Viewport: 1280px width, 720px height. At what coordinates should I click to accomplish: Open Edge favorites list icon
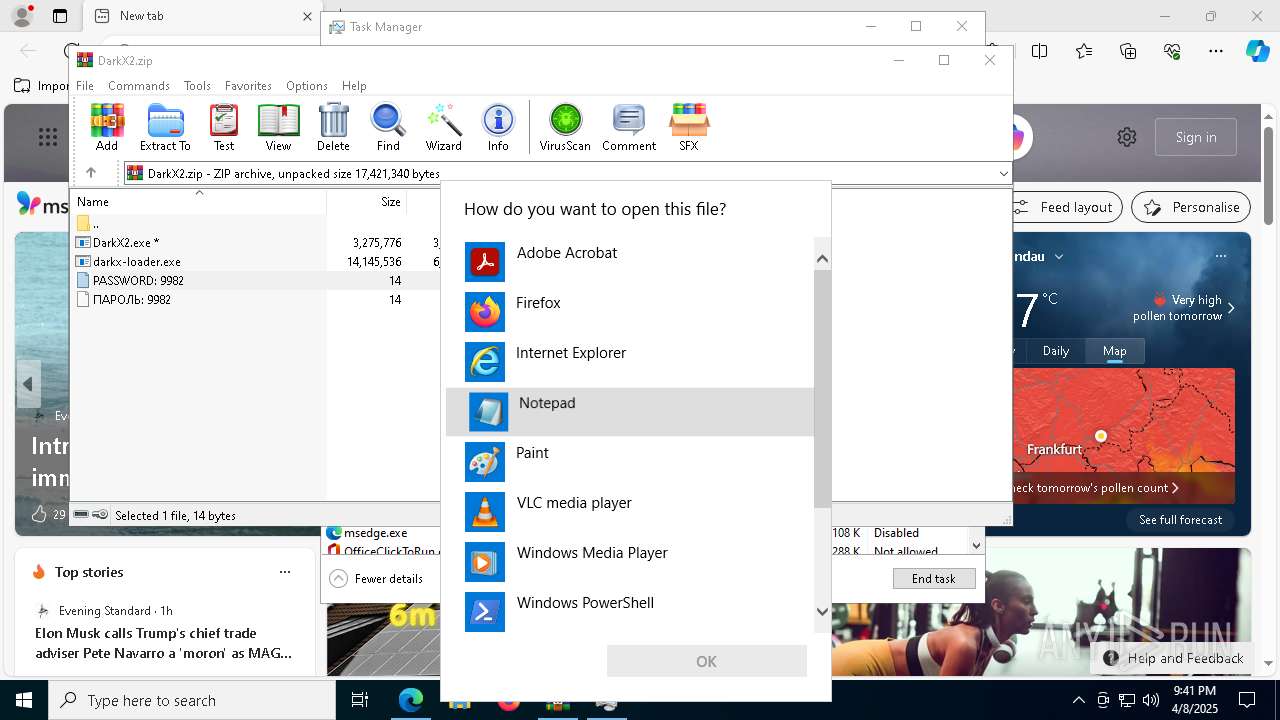1084,51
